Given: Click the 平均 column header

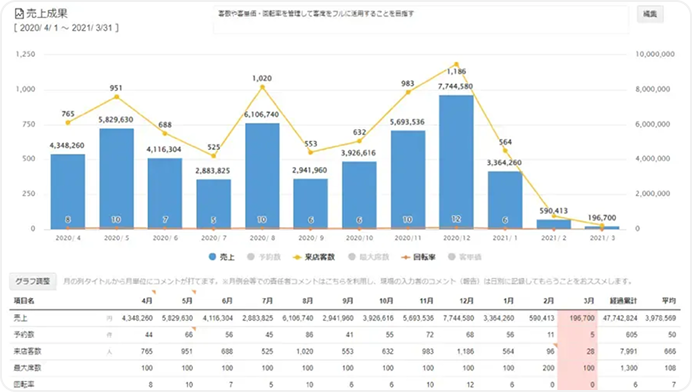Looking at the screenshot, I should point(669,301).
